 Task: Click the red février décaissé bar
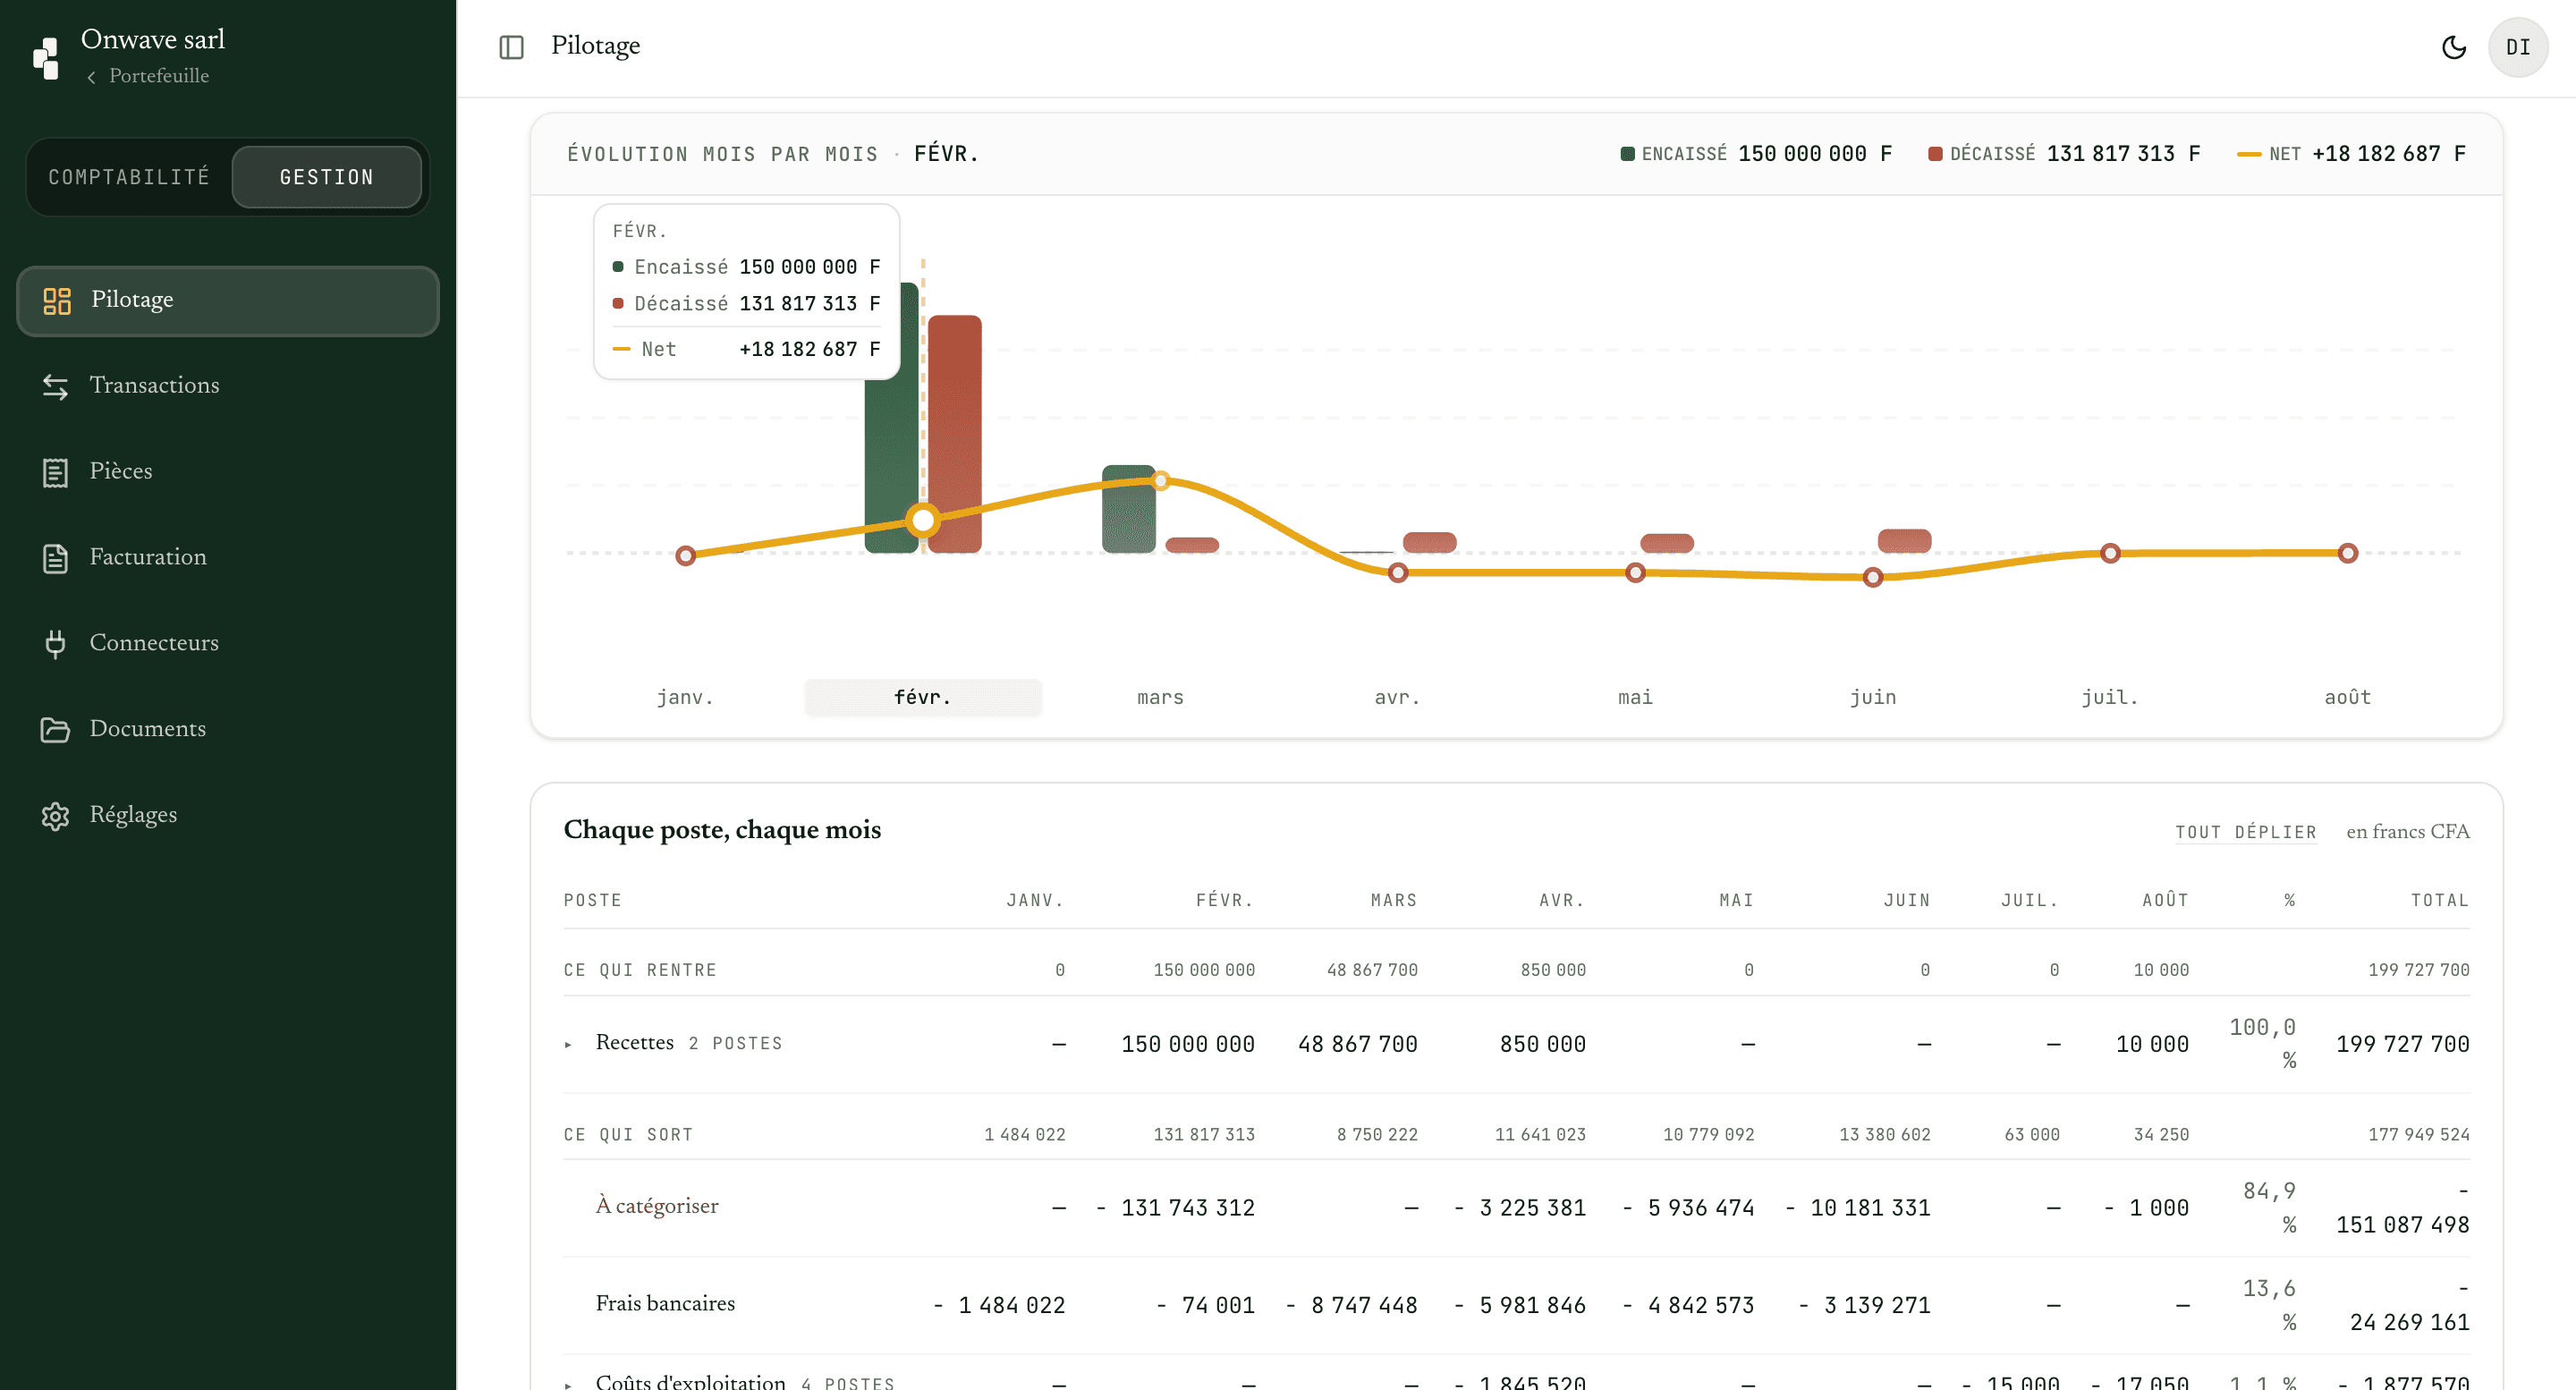point(954,434)
